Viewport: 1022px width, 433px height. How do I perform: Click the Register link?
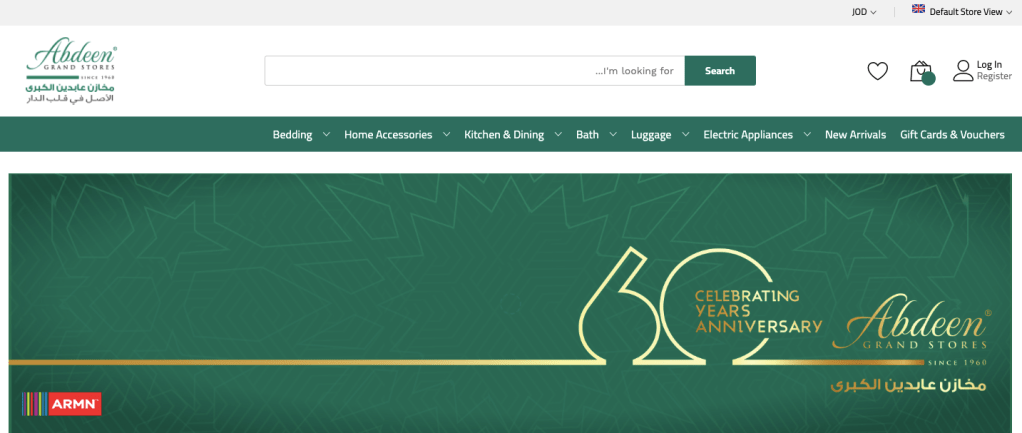click(994, 77)
